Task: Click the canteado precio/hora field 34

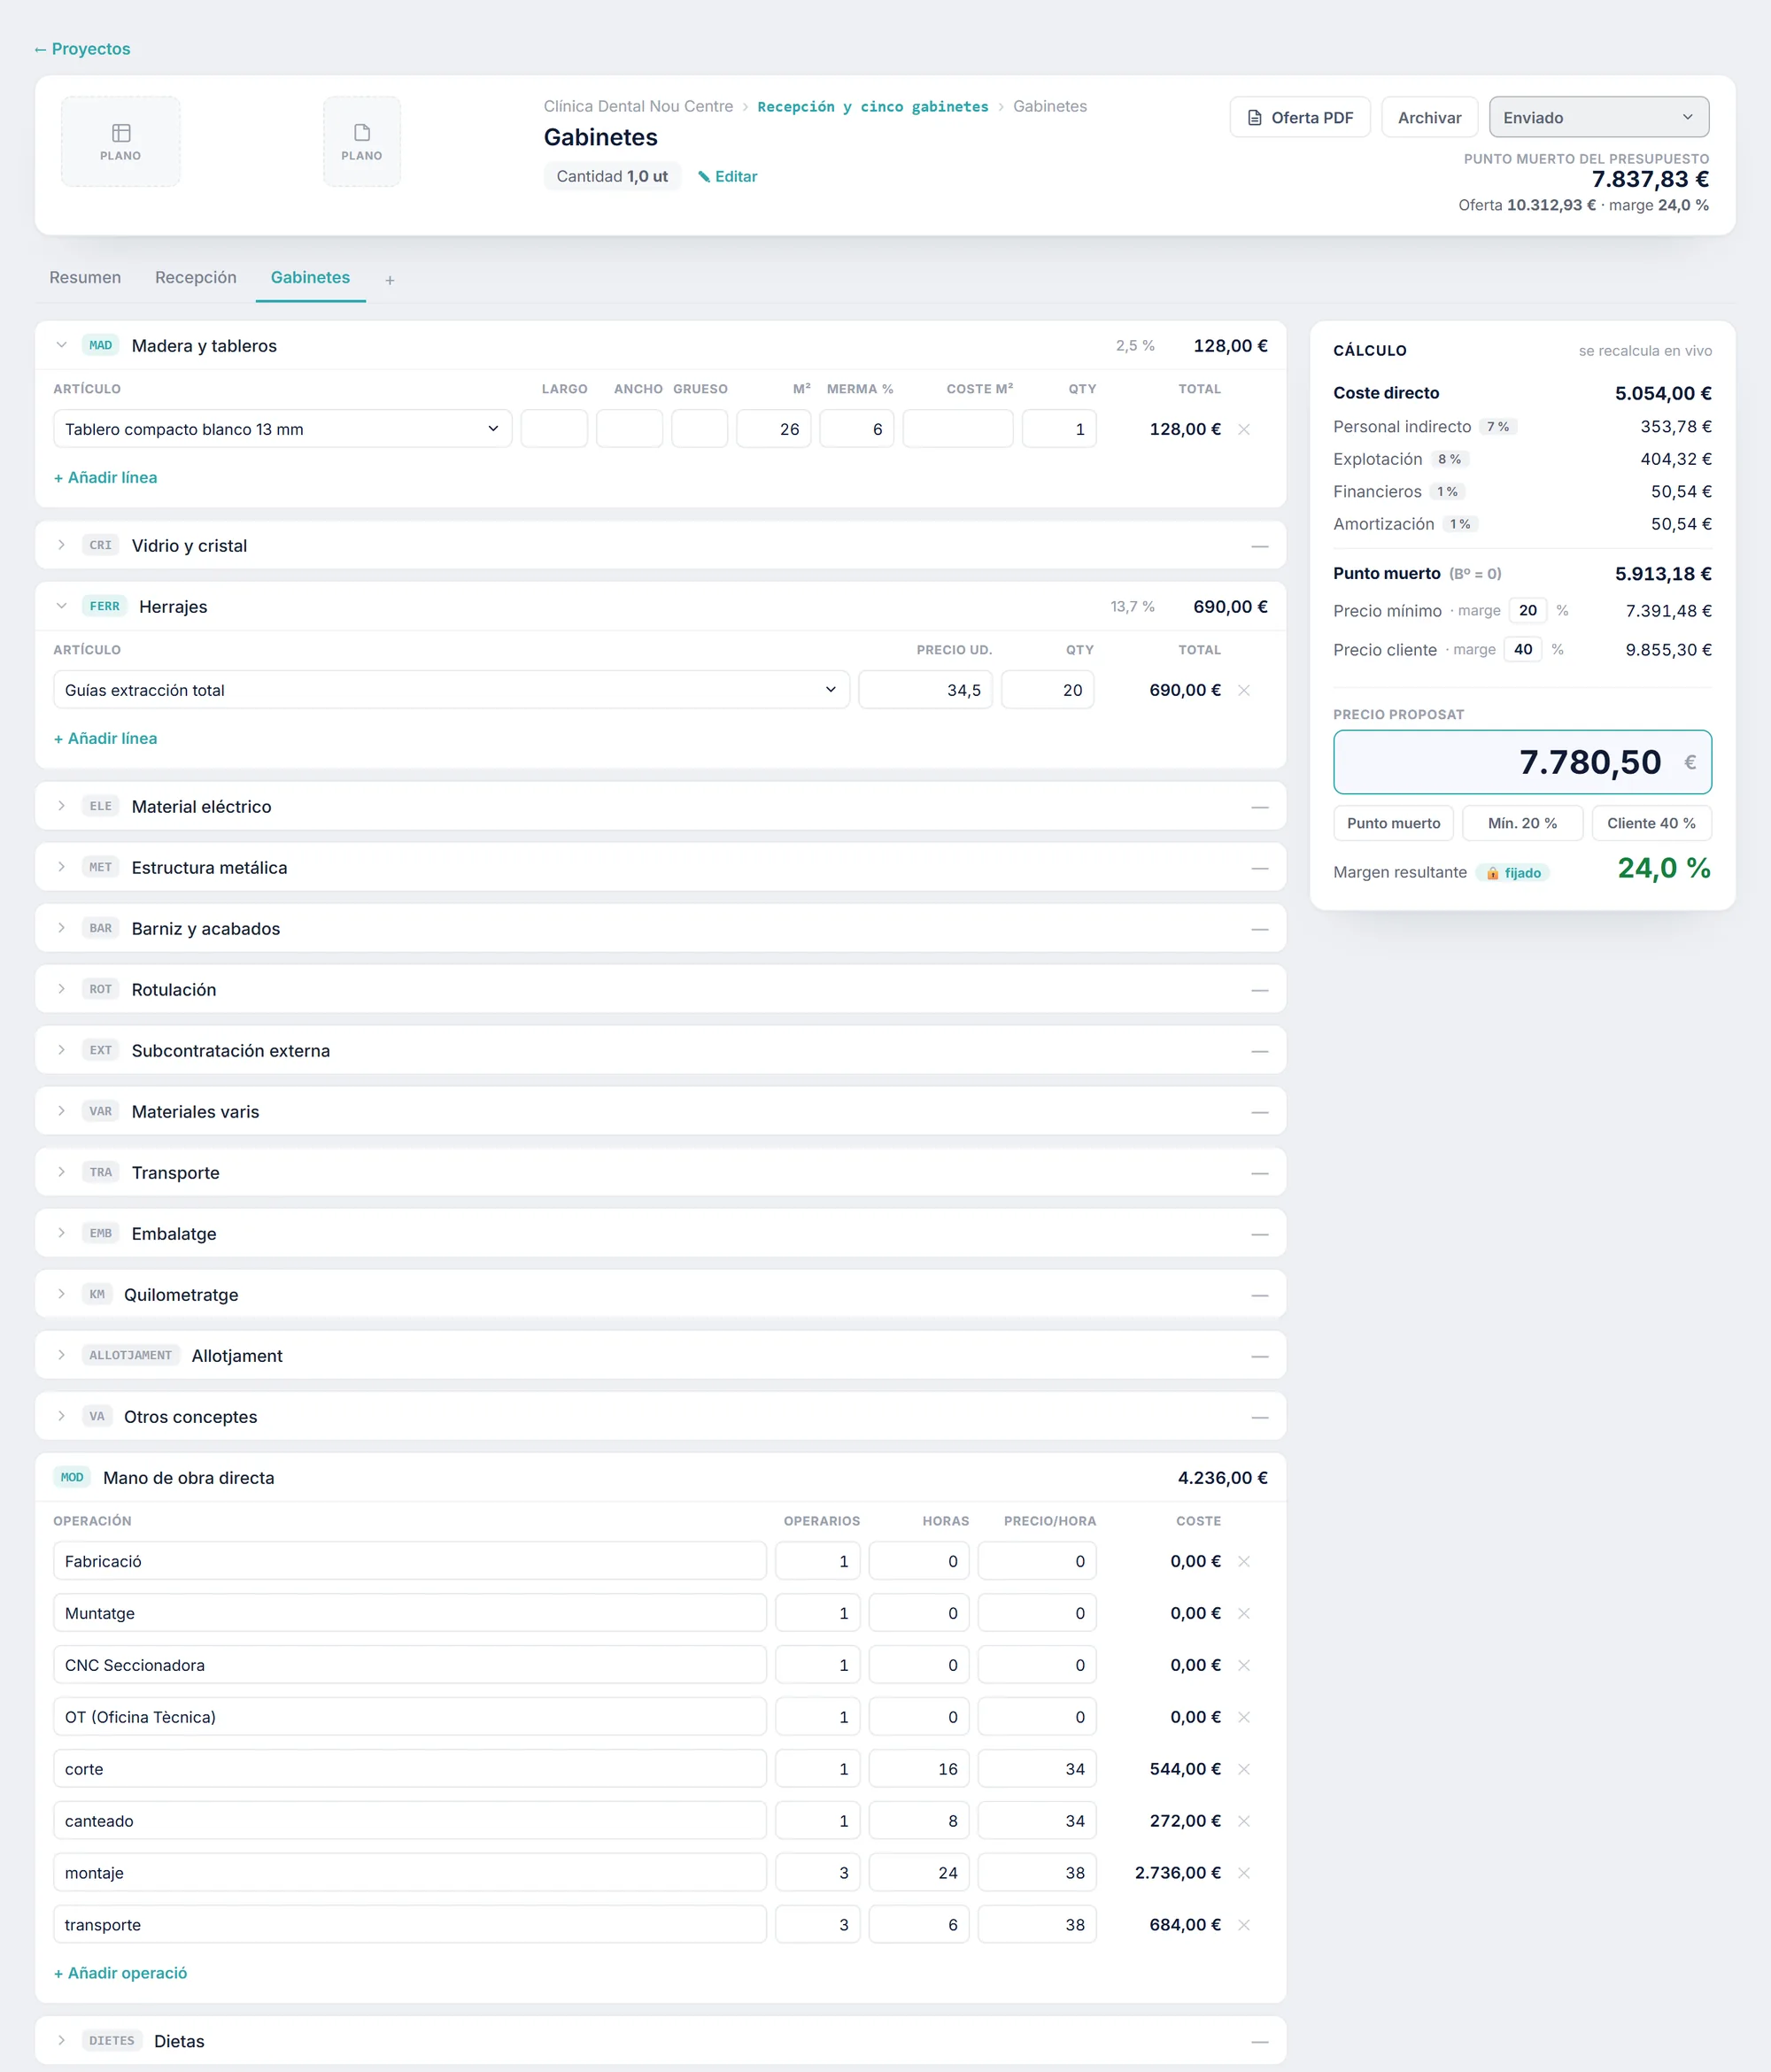Action: point(1037,1821)
